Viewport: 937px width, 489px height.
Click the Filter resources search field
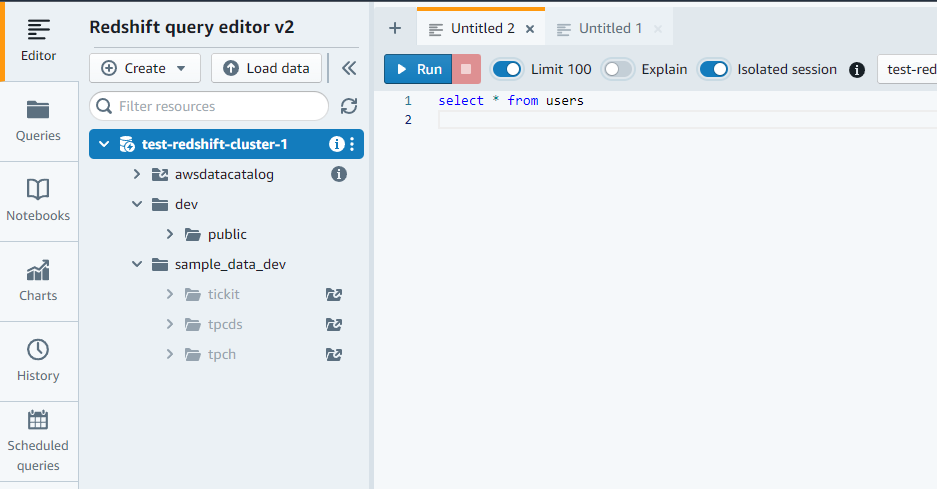pos(209,106)
